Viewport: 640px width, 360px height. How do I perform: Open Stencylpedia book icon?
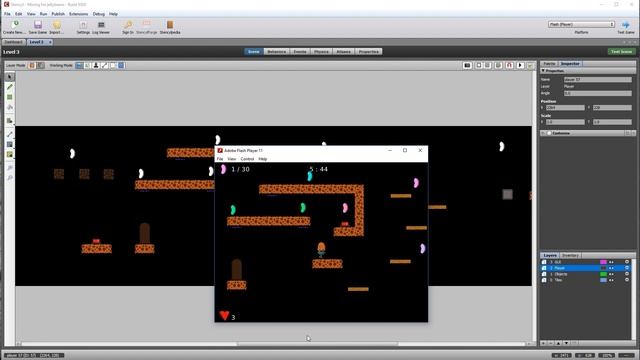click(x=170, y=25)
